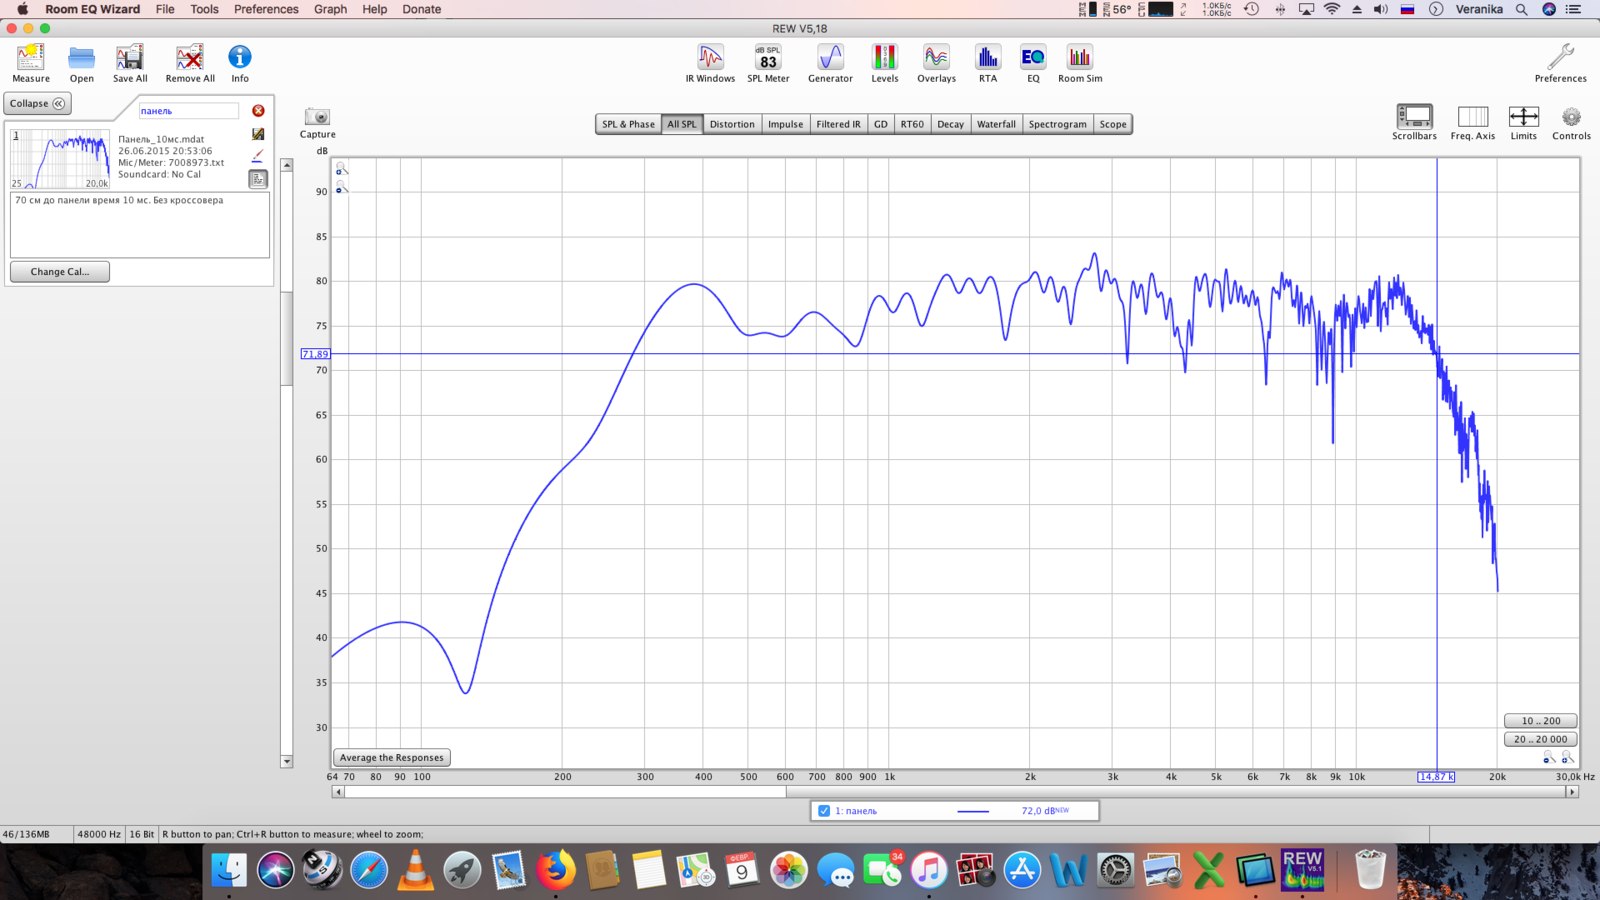Click the upper vertical zoom icon in the top-left of the graph
This screenshot has height=900, width=1600.
click(x=341, y=169)
